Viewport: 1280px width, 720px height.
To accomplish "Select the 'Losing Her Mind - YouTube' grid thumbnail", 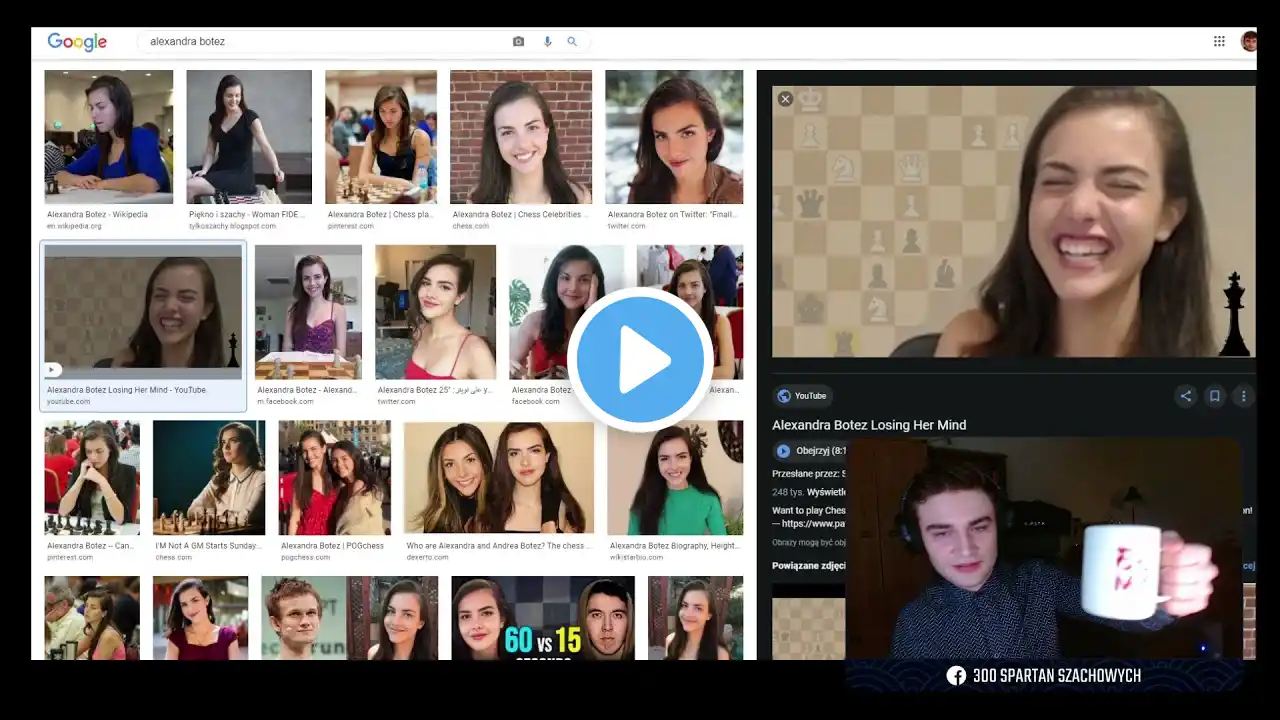I will 143,312.
